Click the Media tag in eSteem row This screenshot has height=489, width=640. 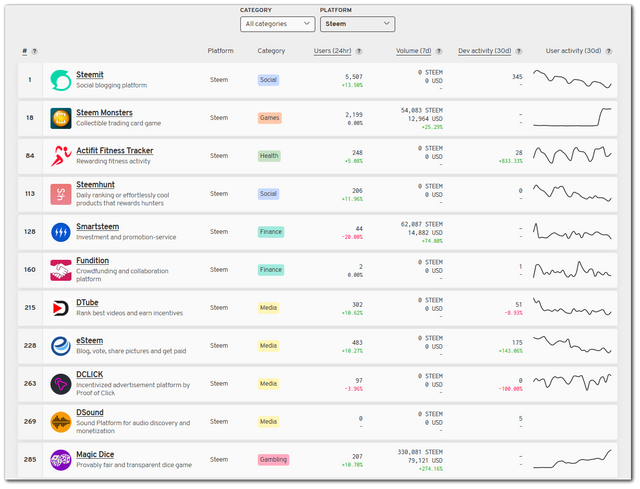(268, 346)
